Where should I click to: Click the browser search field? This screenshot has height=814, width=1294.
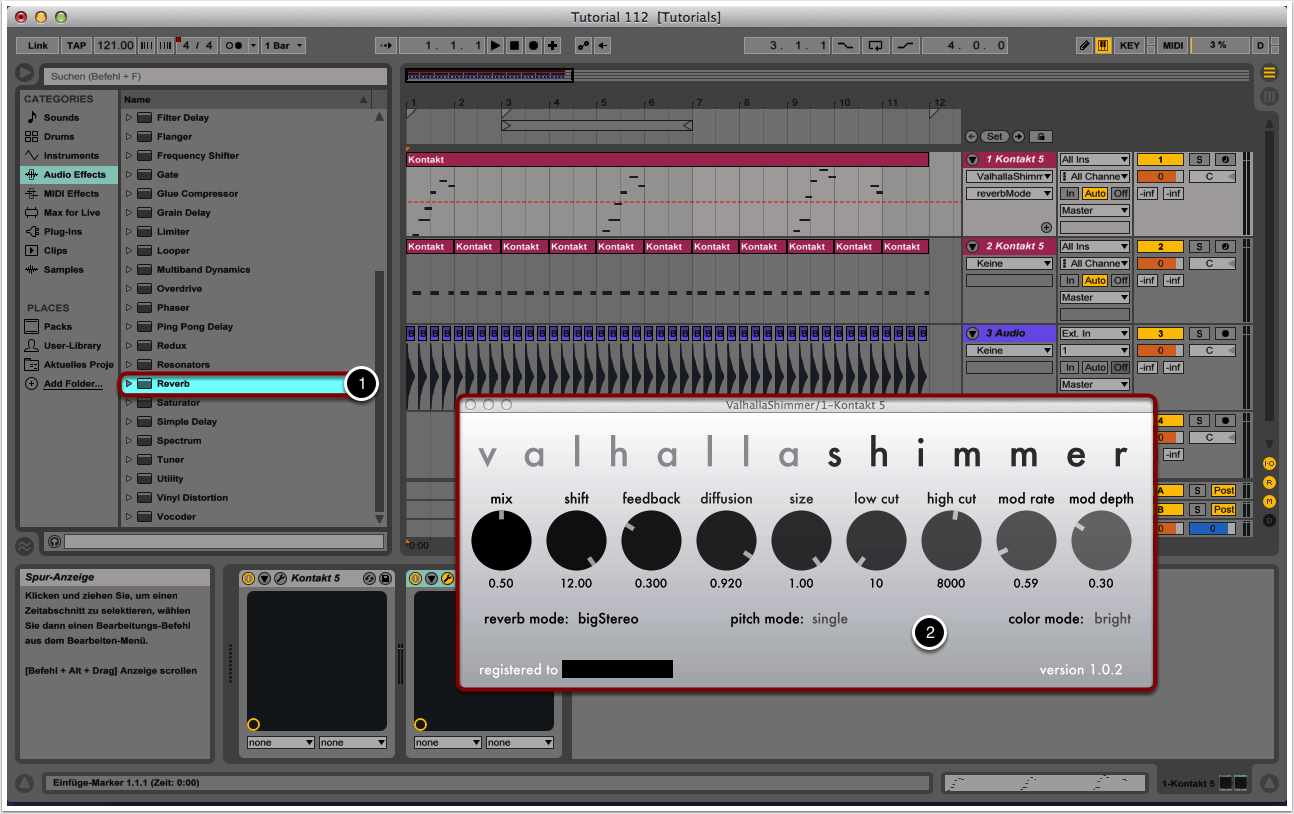click(x=214, y=77)
